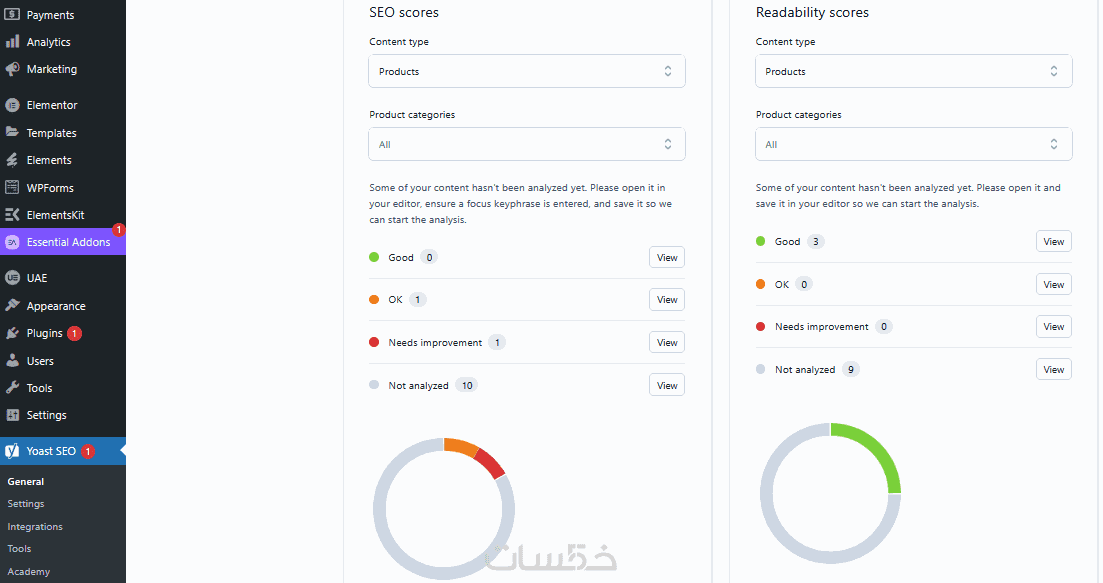View SEO Needs improvement products
The image size is (1103, 583).
(667, 343)
